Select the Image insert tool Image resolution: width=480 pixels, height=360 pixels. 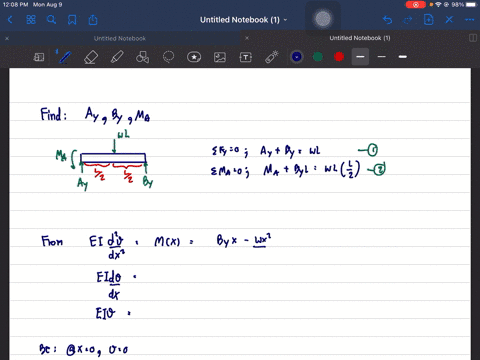click(x=220, y=57)
